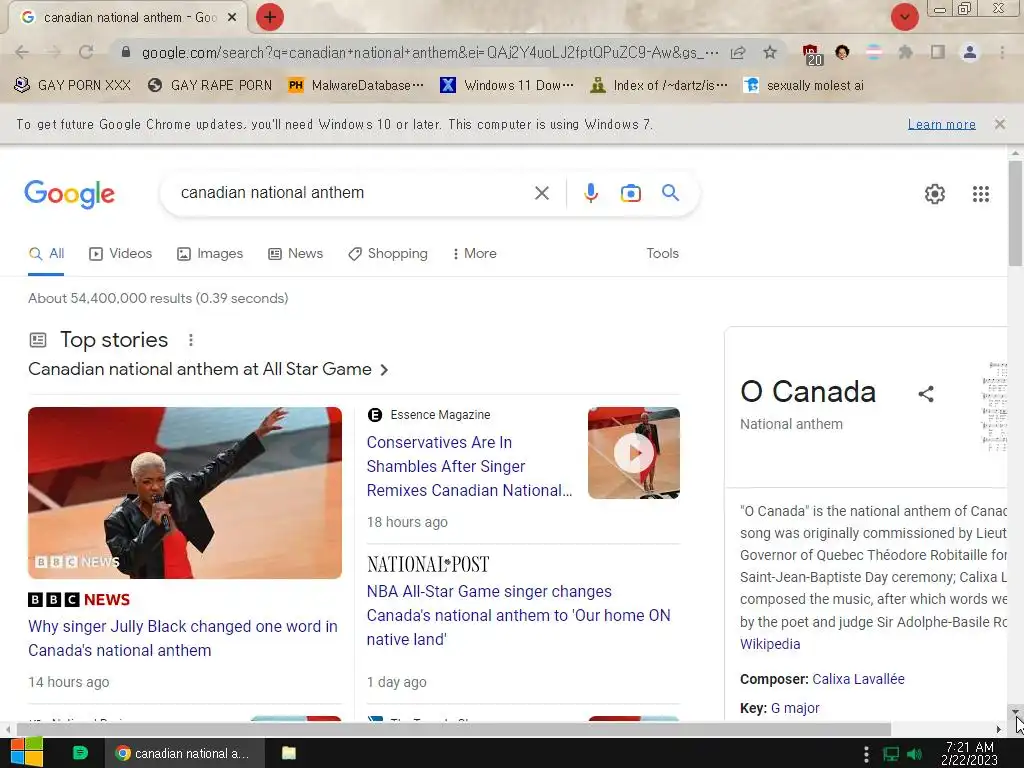Search by image with the camera icon
This screenshot has height=768, width=1024.
pyautogui.click(x=630, y=193)
